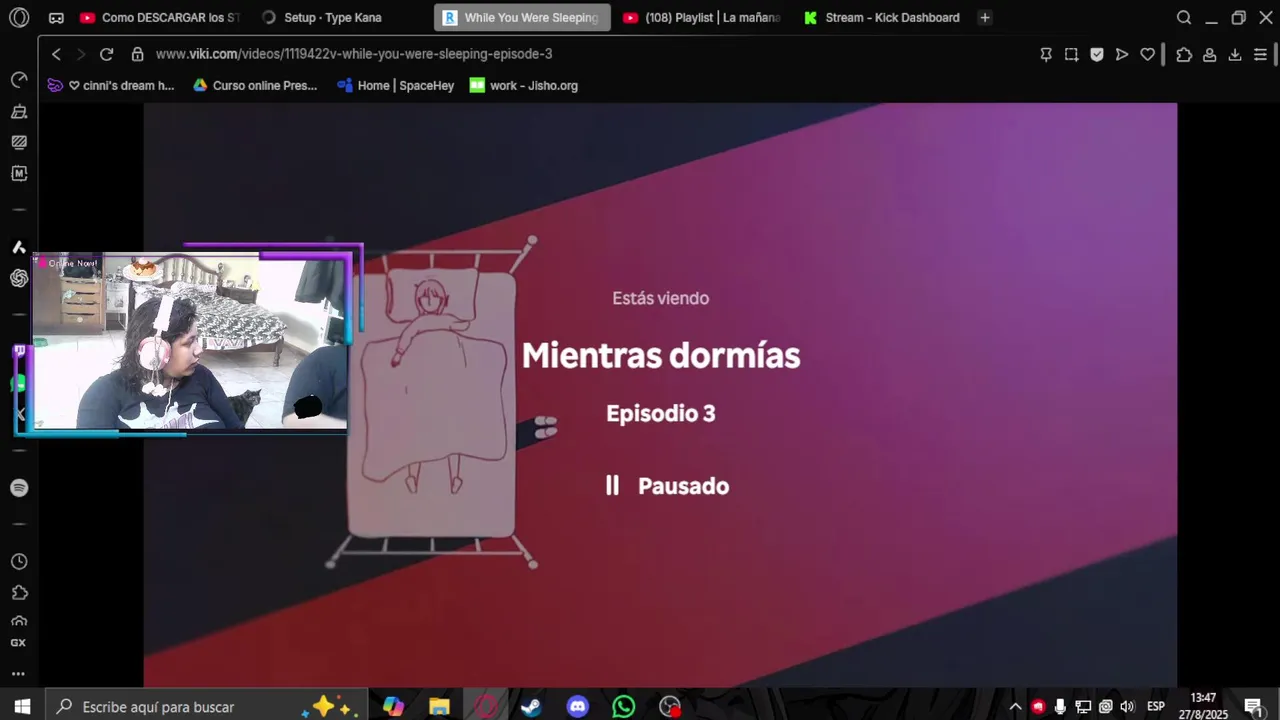Open the M sidebar icon
The height and width of the screenshot is (720, 1280).
19,173
